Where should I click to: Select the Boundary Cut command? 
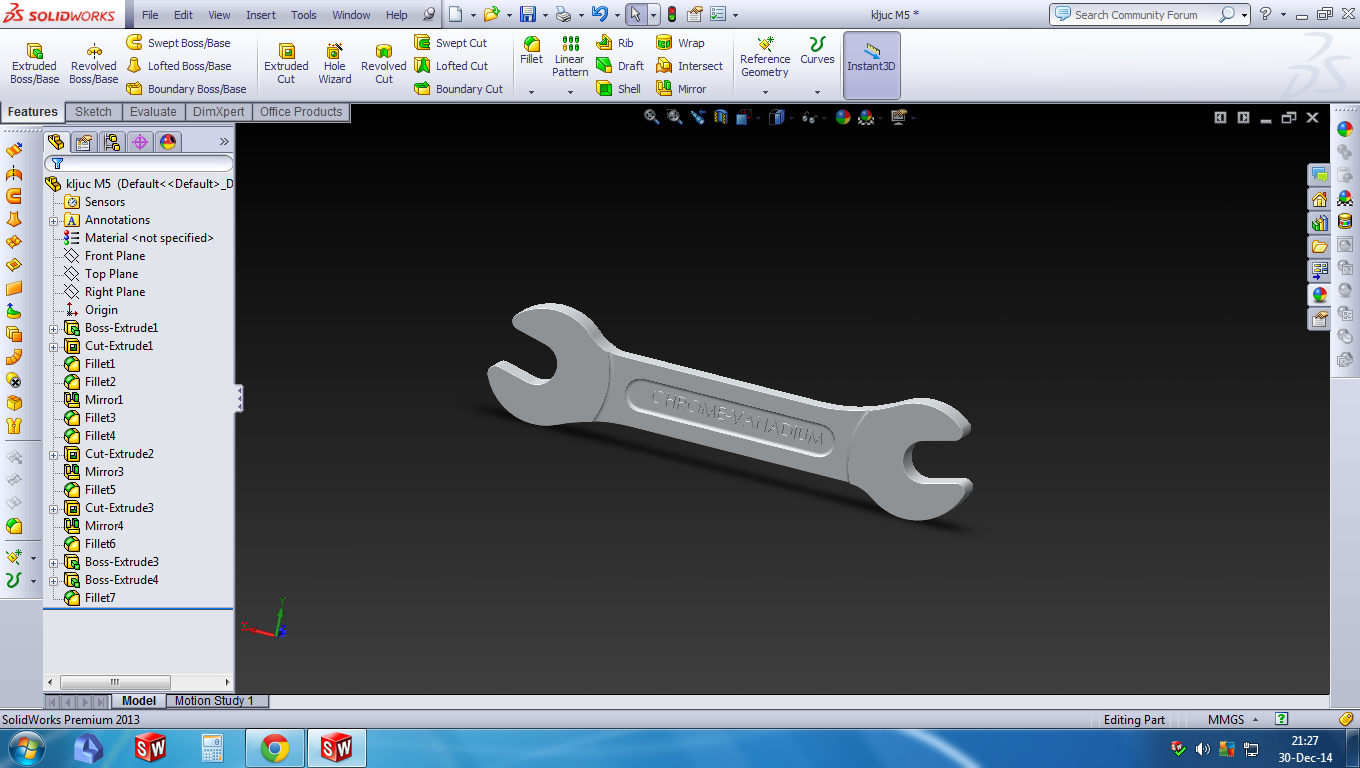pyautogui.click(x=459, y=89)
